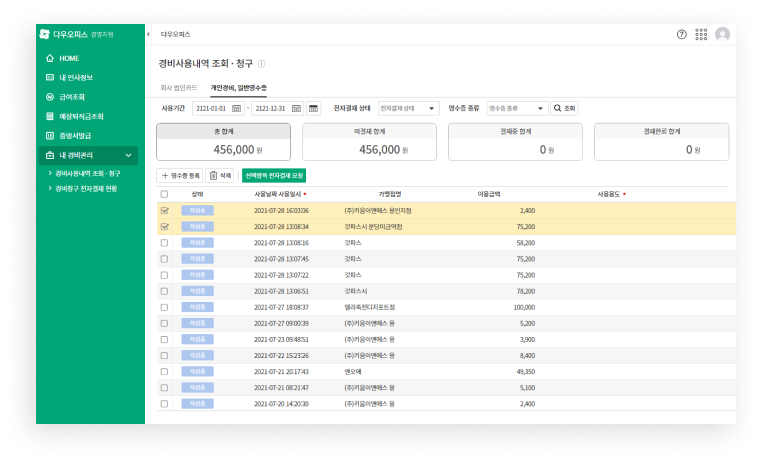Click the 조회 search button
761x461 pixels.
tap(564, 108)
